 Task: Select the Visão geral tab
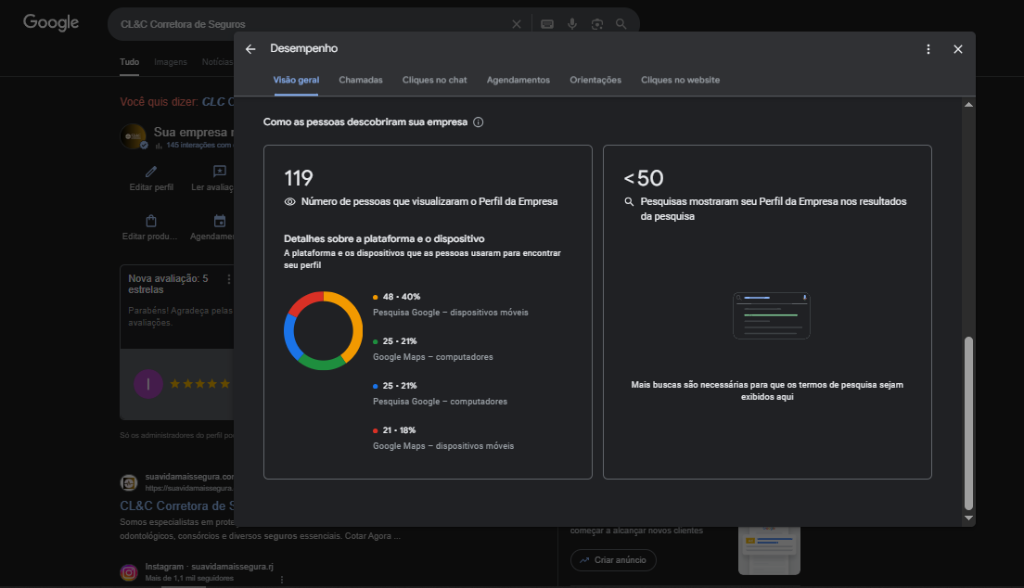click(296, 80)
